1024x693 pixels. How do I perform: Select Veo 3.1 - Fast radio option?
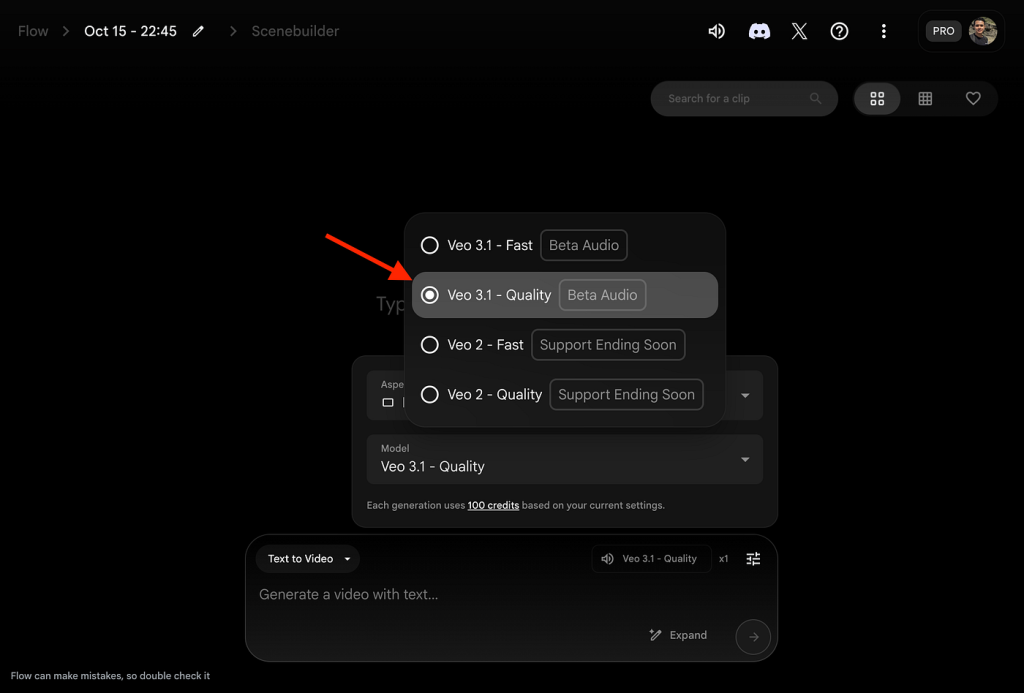pos(430,245)
